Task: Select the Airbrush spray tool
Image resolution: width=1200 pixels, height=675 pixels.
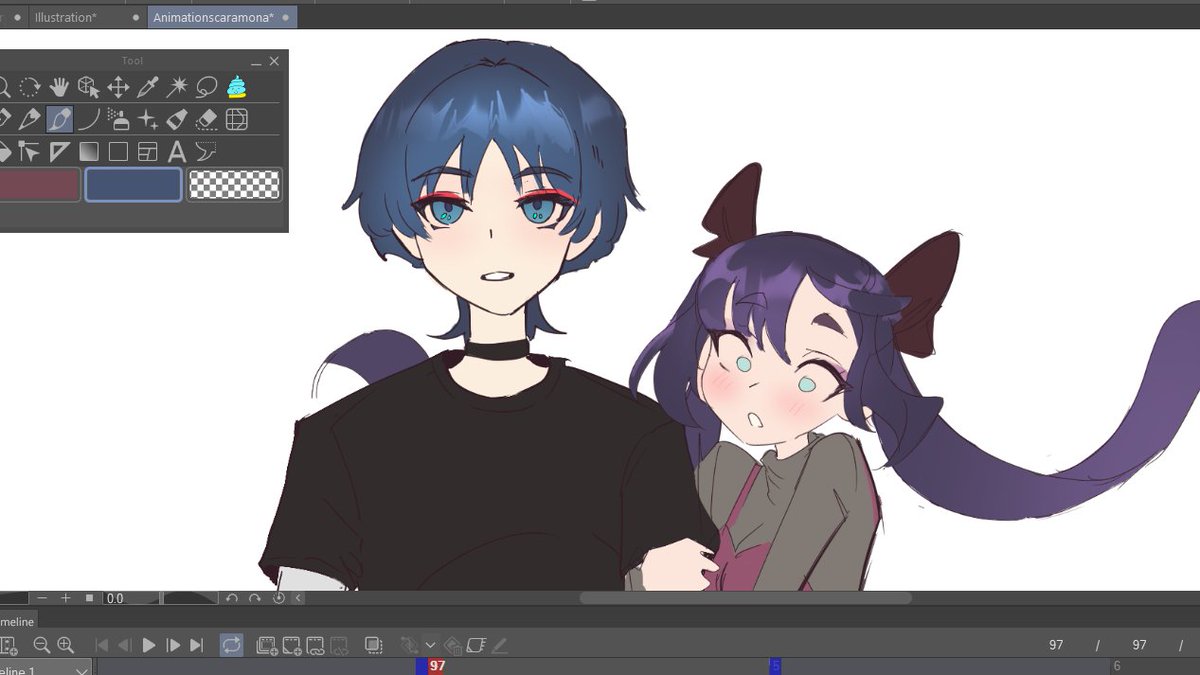Action: coord(118,120)
